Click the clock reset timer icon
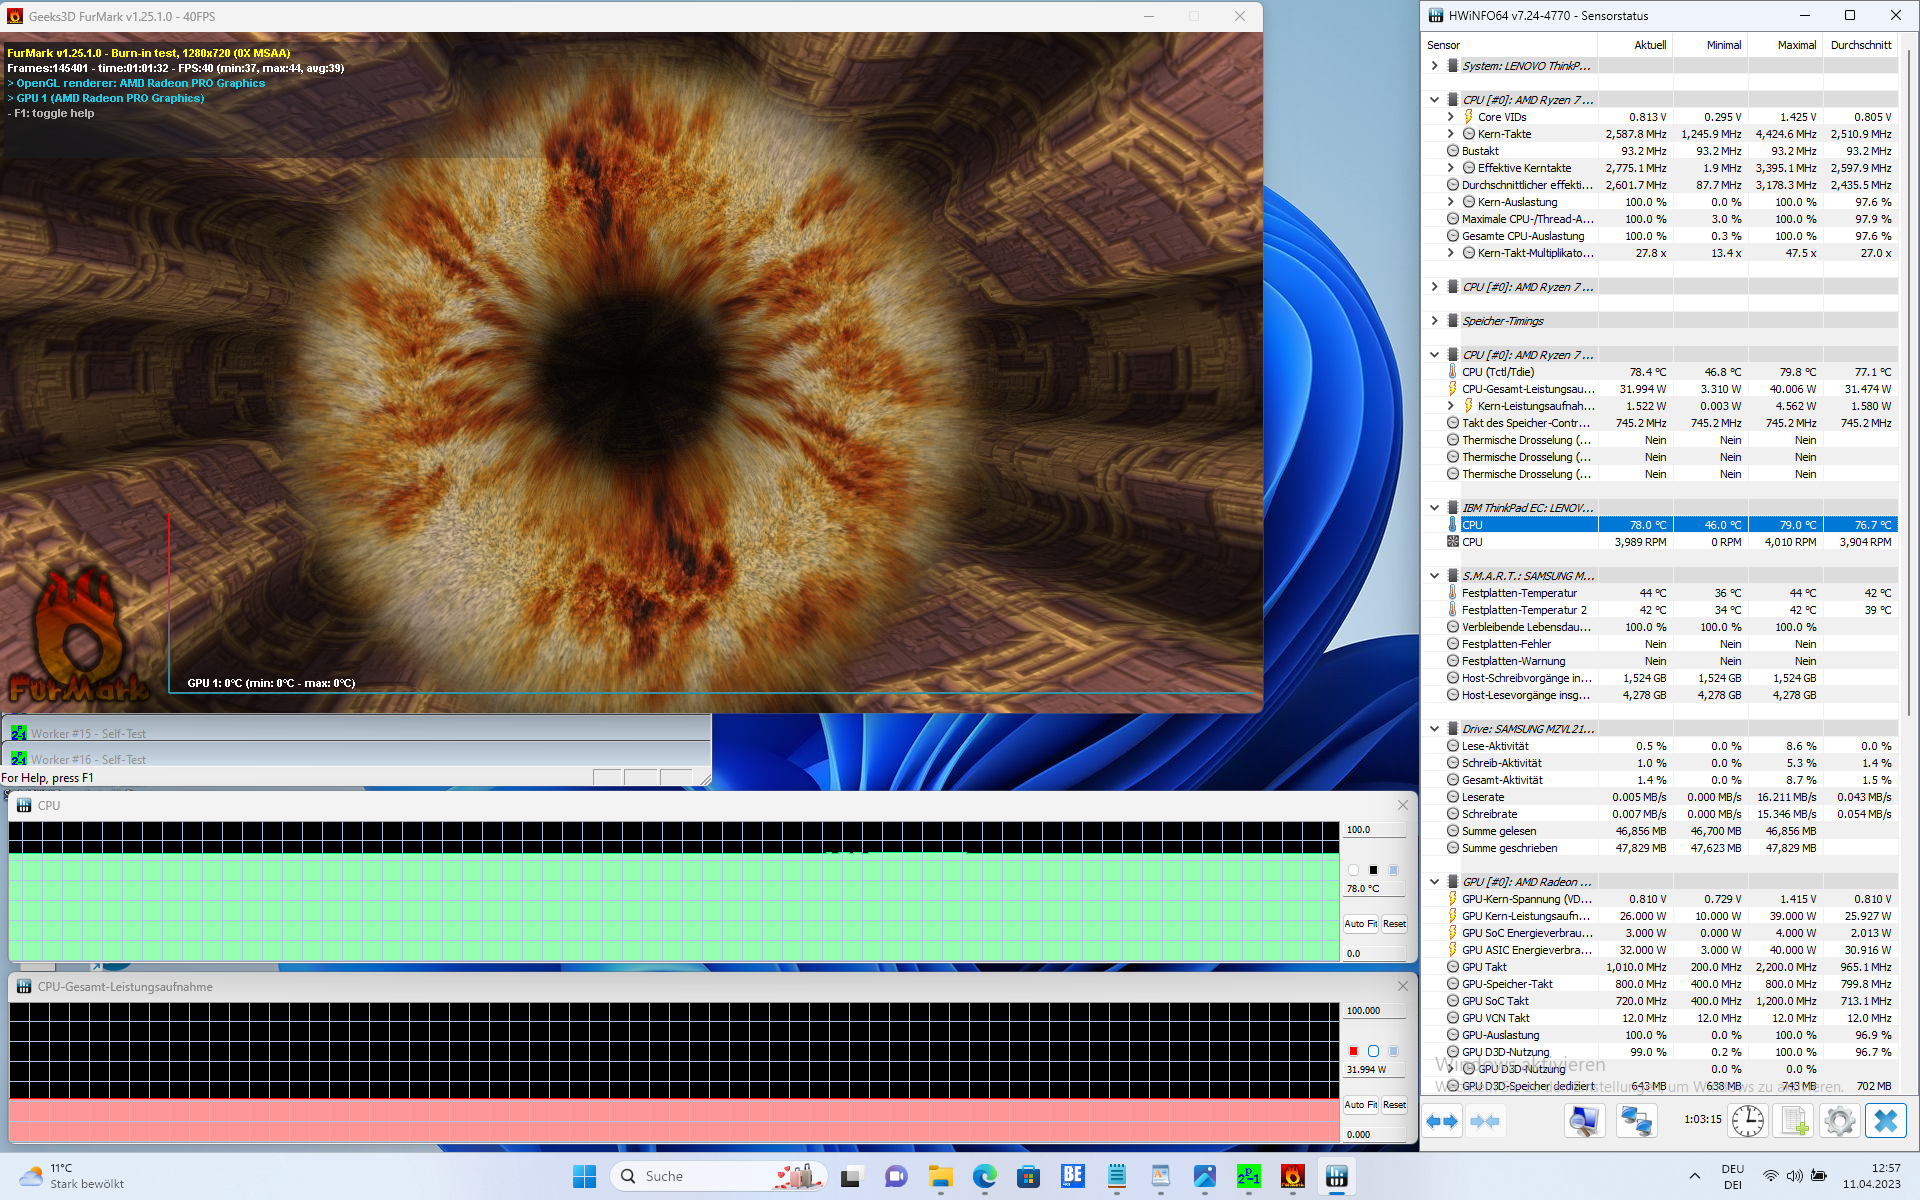 [x=1748, y=1121]
